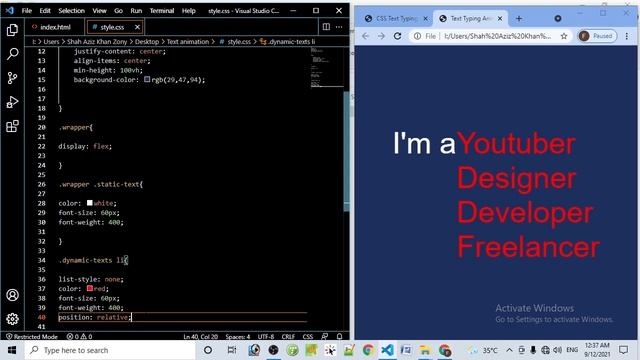
Task: Change language mode from CSS
Action: tap(308, 337)
